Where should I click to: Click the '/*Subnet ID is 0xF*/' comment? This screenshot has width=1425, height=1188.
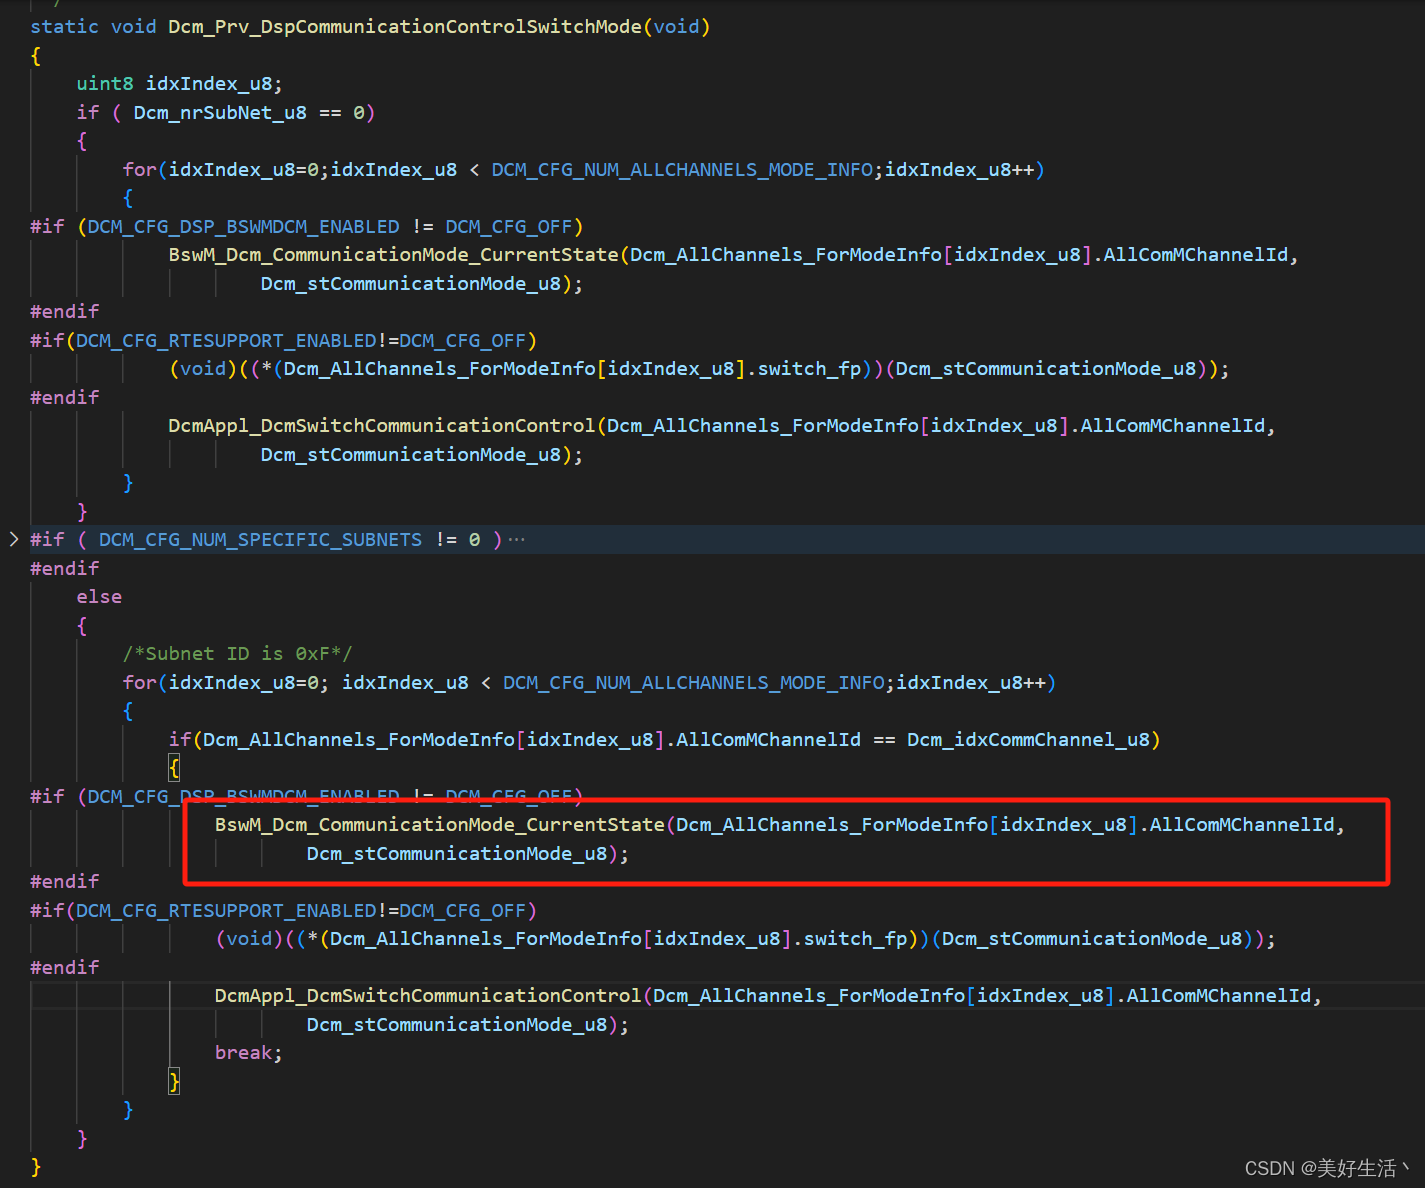click(237, 654)
